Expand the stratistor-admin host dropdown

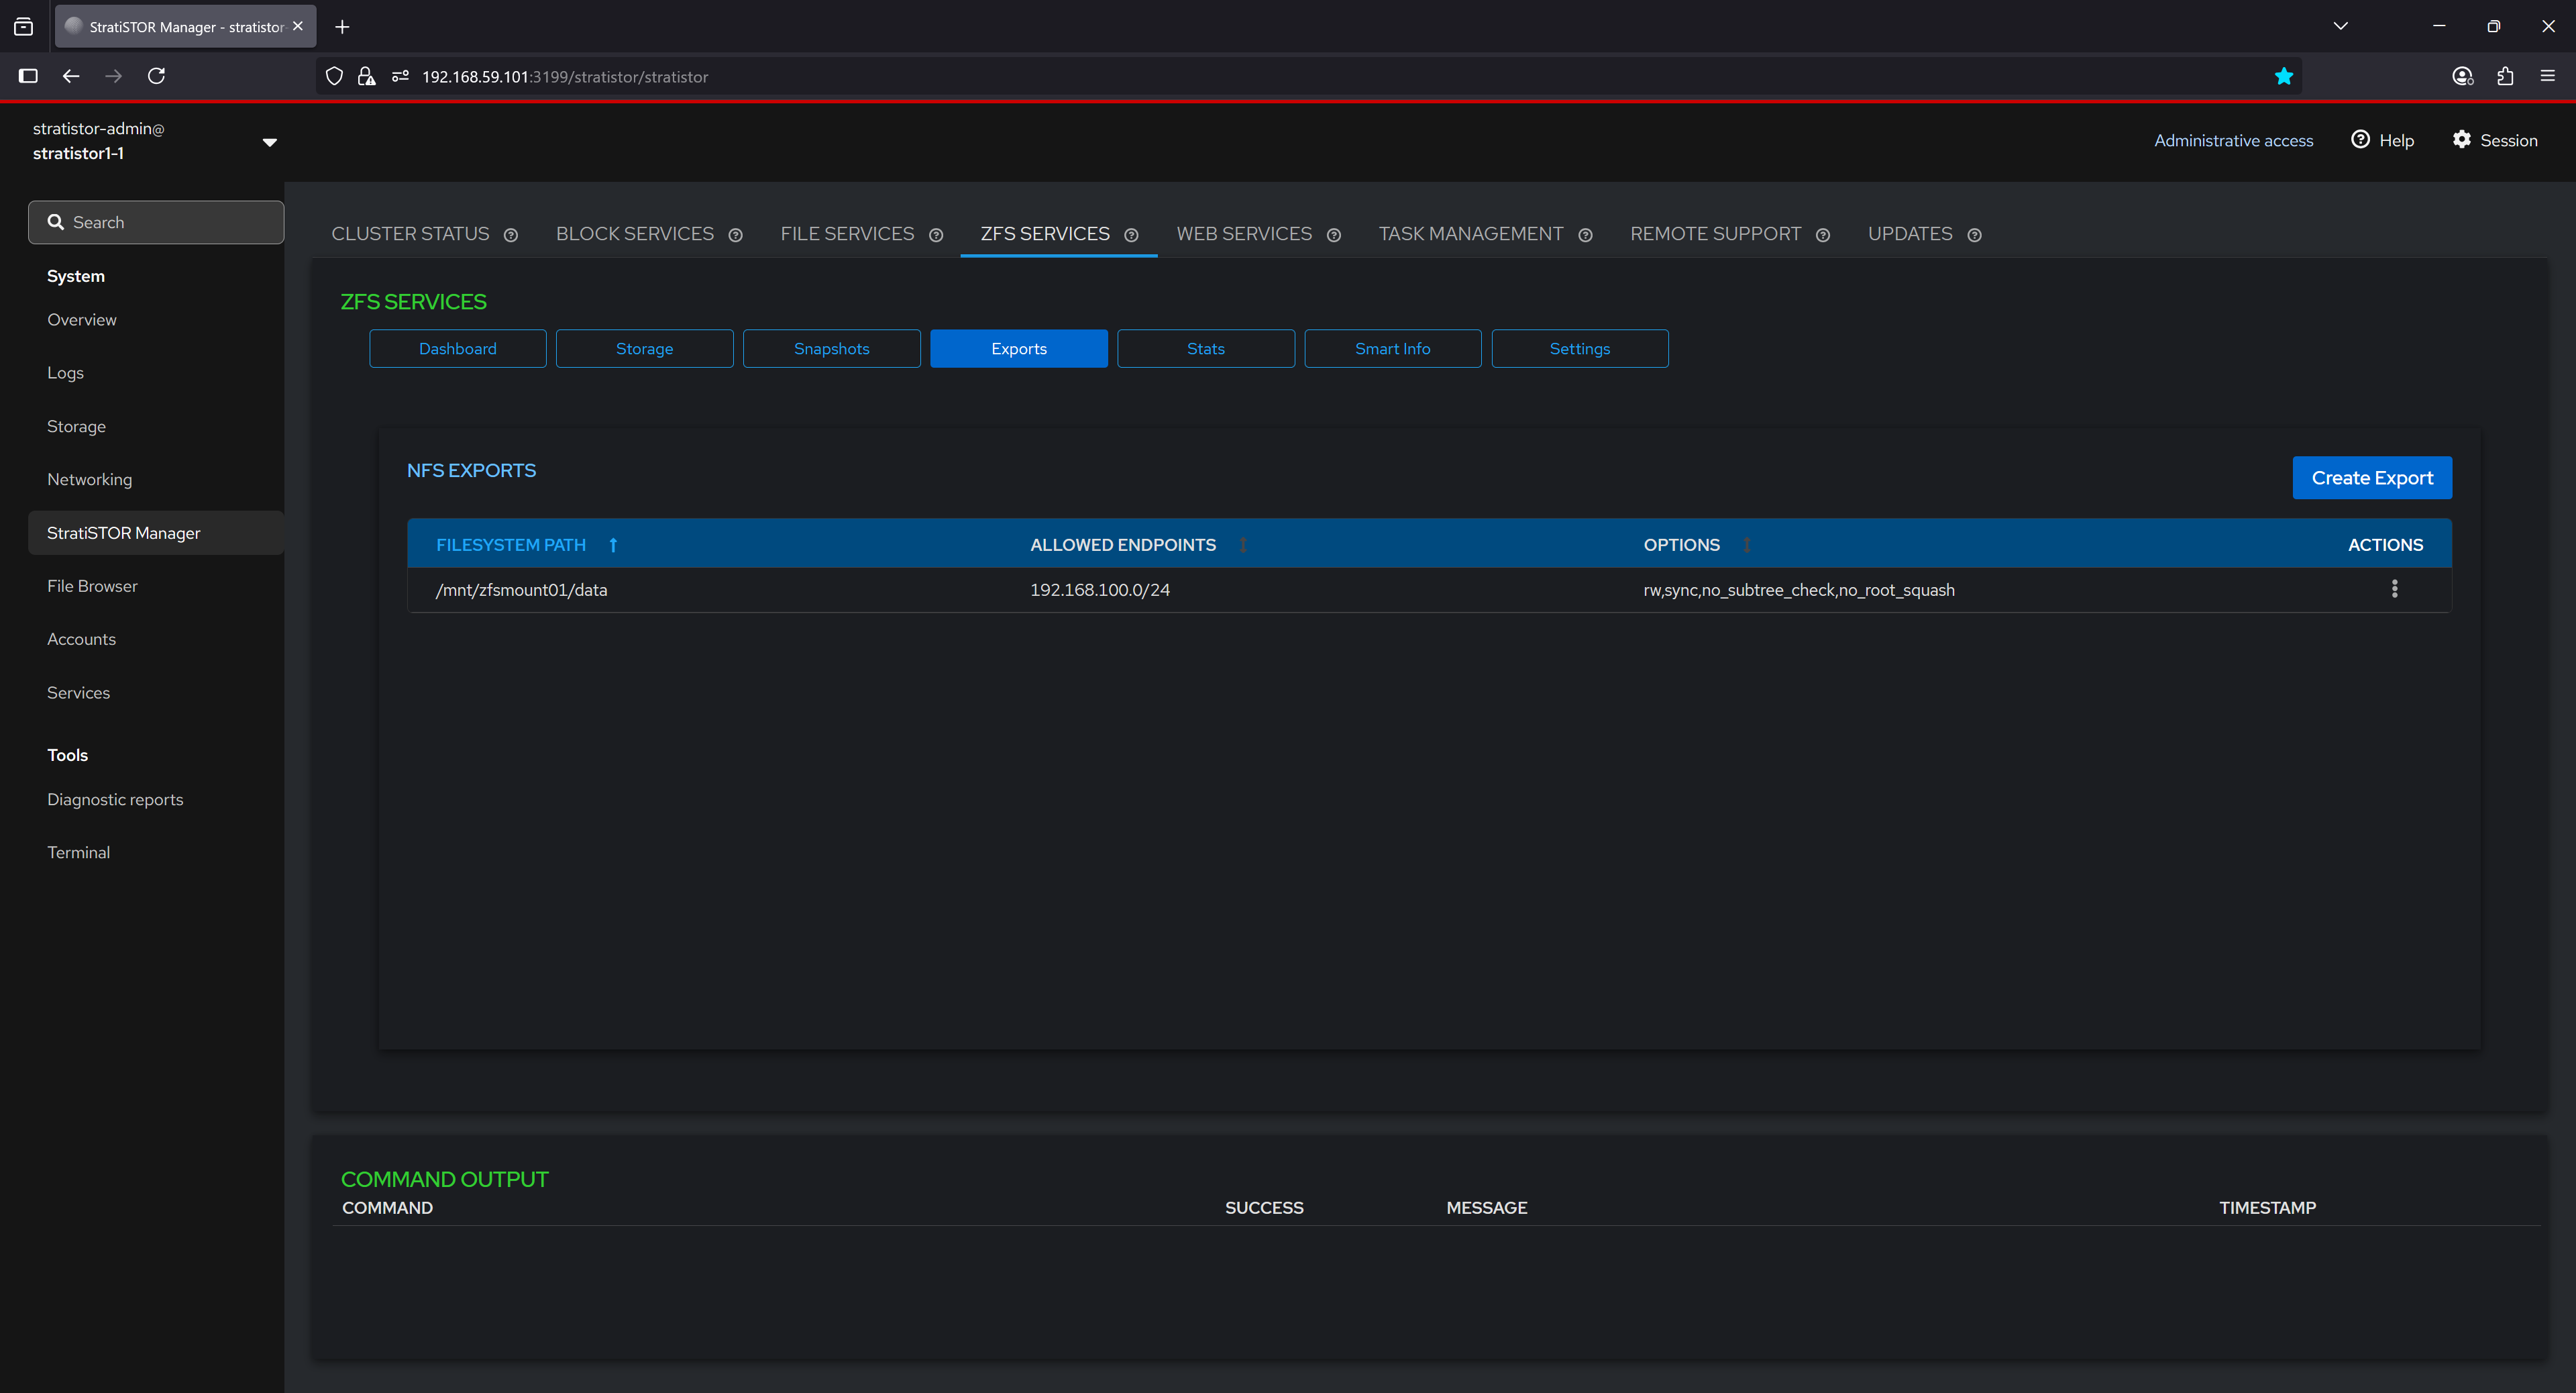click(x=269, y=142)
